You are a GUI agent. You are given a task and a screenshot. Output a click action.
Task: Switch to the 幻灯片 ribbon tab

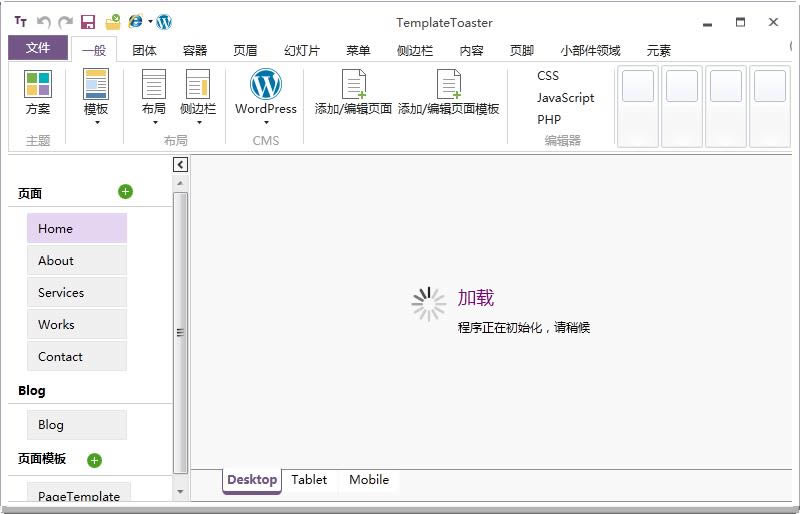point(302,51)
